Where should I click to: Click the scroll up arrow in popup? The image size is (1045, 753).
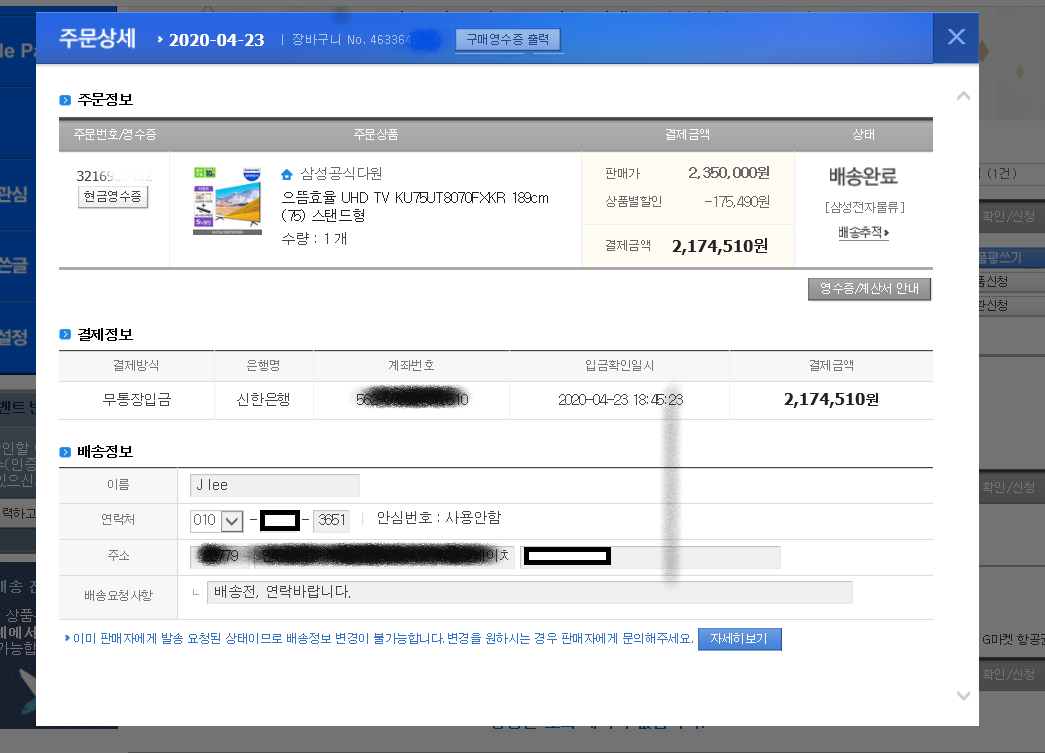[963, 97]
